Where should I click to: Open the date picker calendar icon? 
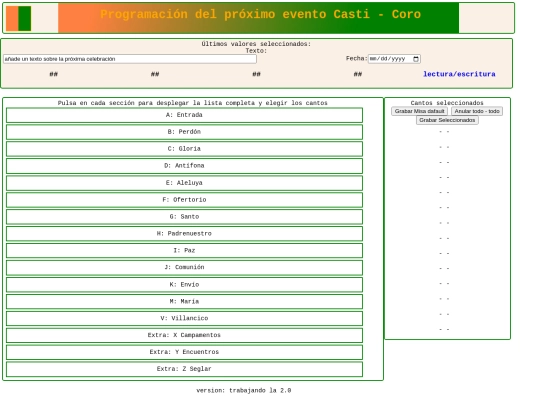(x=416, y=59)
